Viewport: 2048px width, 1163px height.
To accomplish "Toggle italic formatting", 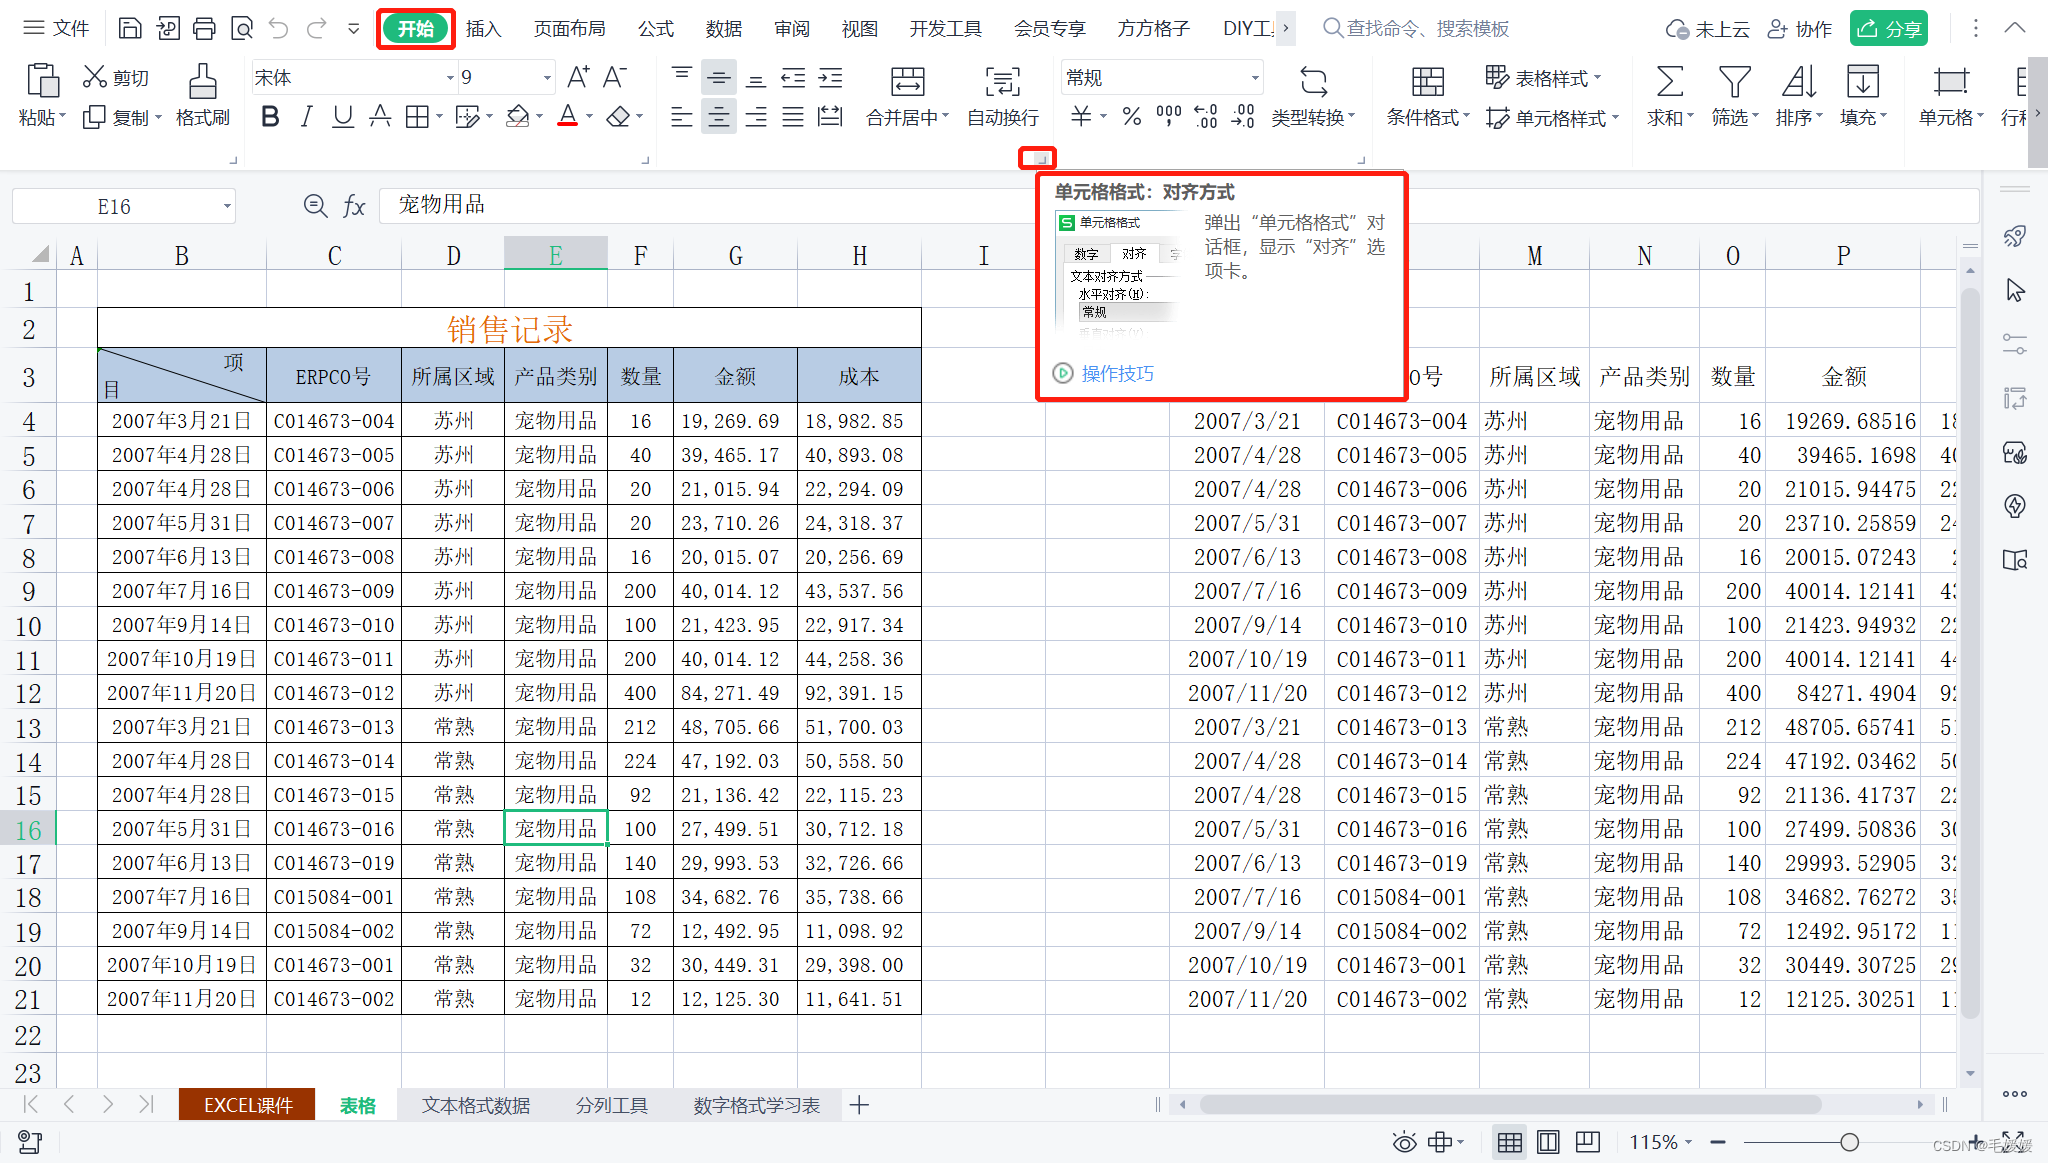I will pos(307,117).
